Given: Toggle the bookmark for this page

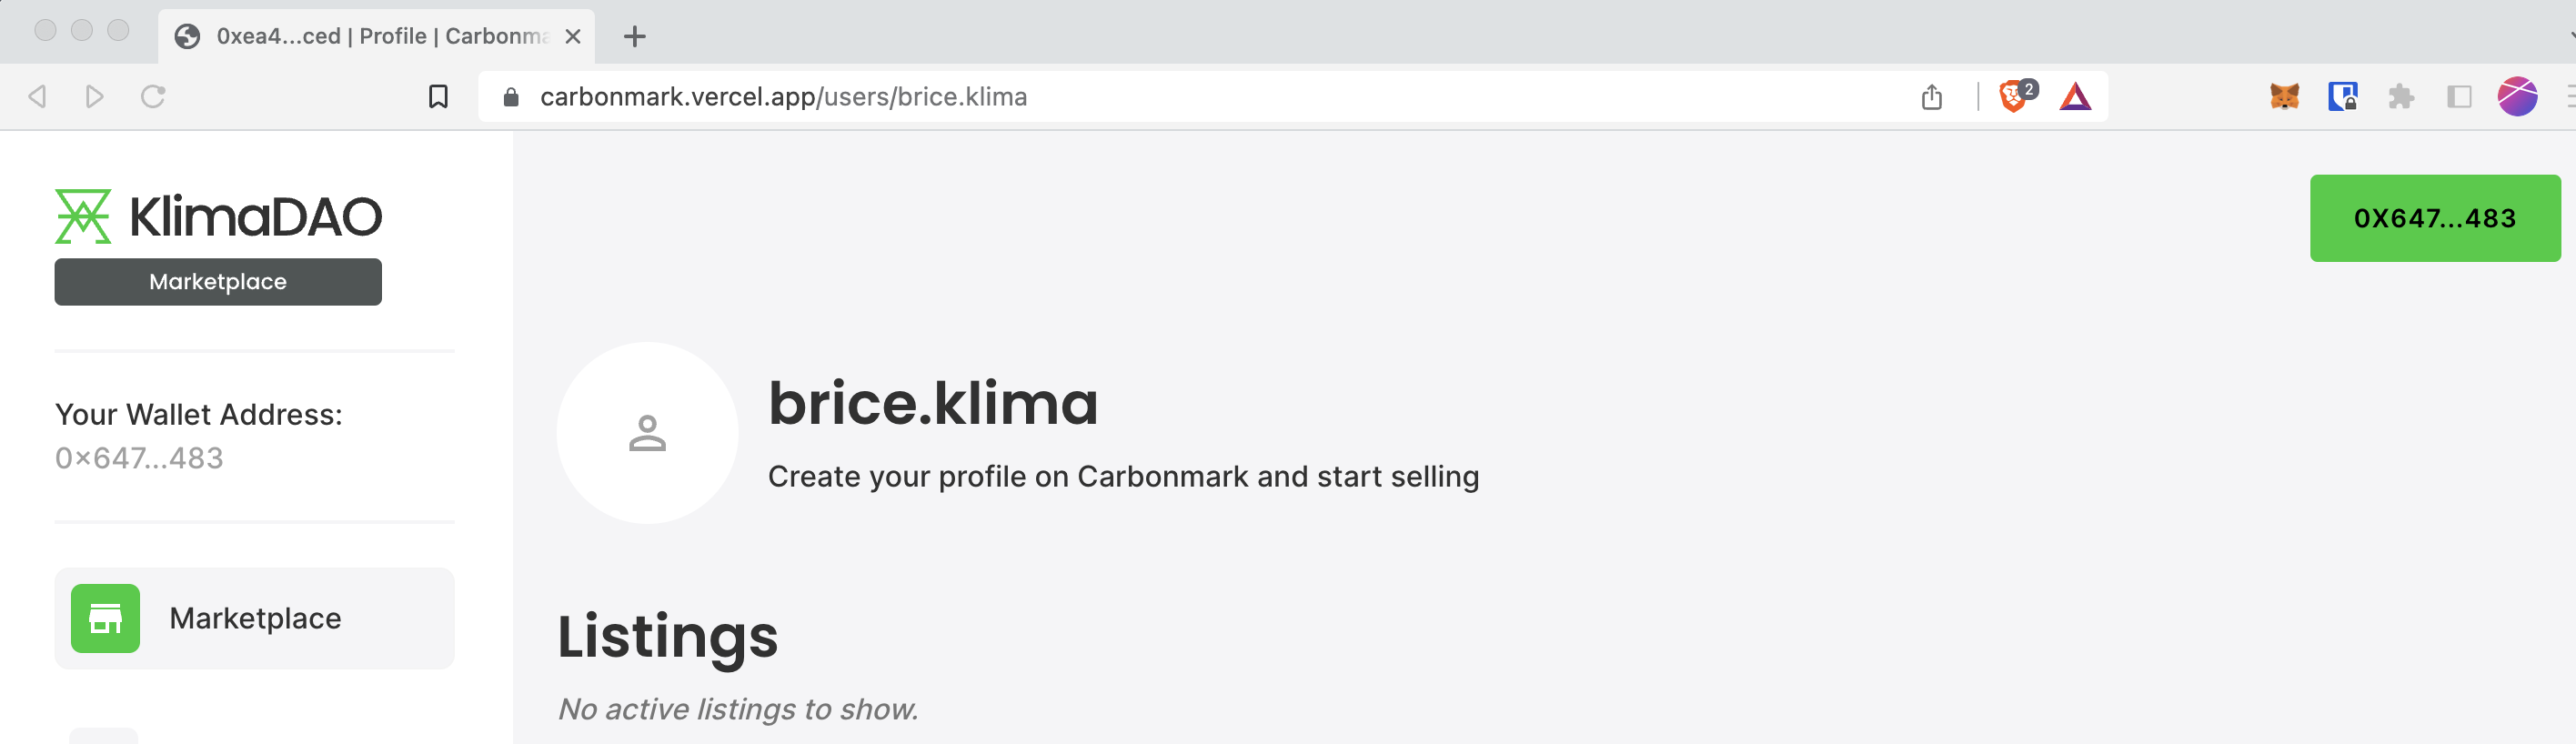Looking at the screenshot, I should (x=438, y=96).
